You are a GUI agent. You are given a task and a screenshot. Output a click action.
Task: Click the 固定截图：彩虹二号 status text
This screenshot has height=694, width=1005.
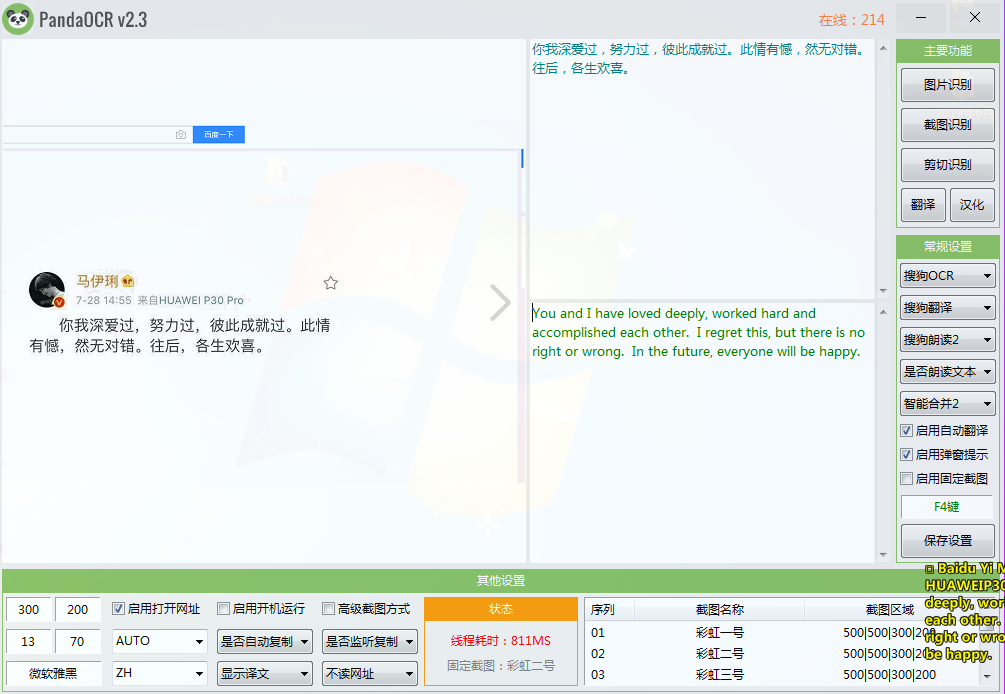[501, 666]
